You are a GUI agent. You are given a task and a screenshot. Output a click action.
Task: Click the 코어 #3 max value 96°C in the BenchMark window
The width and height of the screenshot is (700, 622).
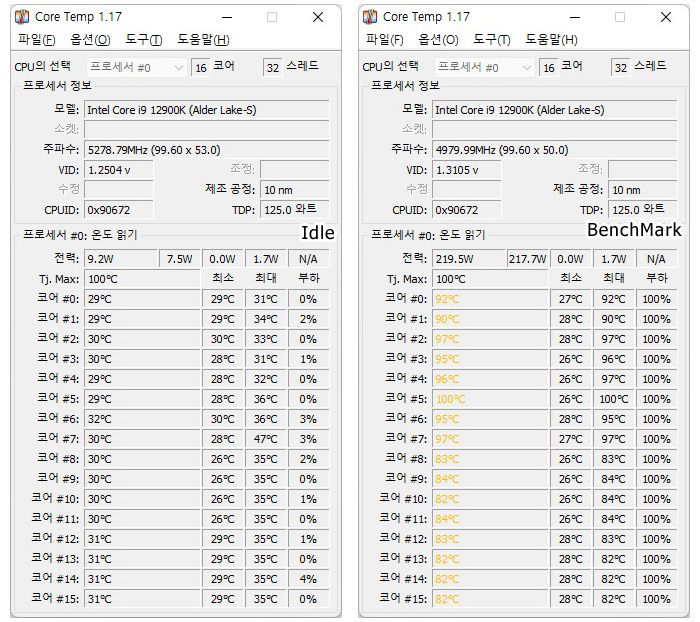(614, 359)
